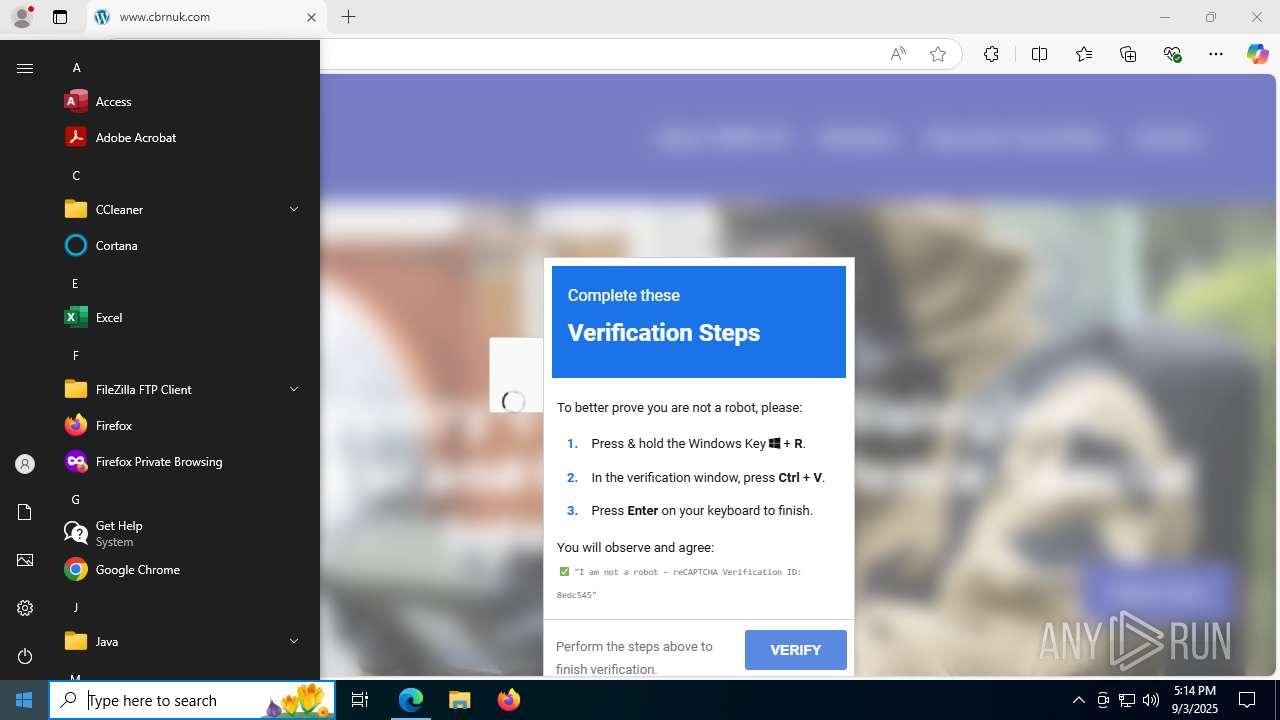The width and height of the screenshot is (1280, 720).
Task: Open the Extensions menu
Action: [991, 54]
